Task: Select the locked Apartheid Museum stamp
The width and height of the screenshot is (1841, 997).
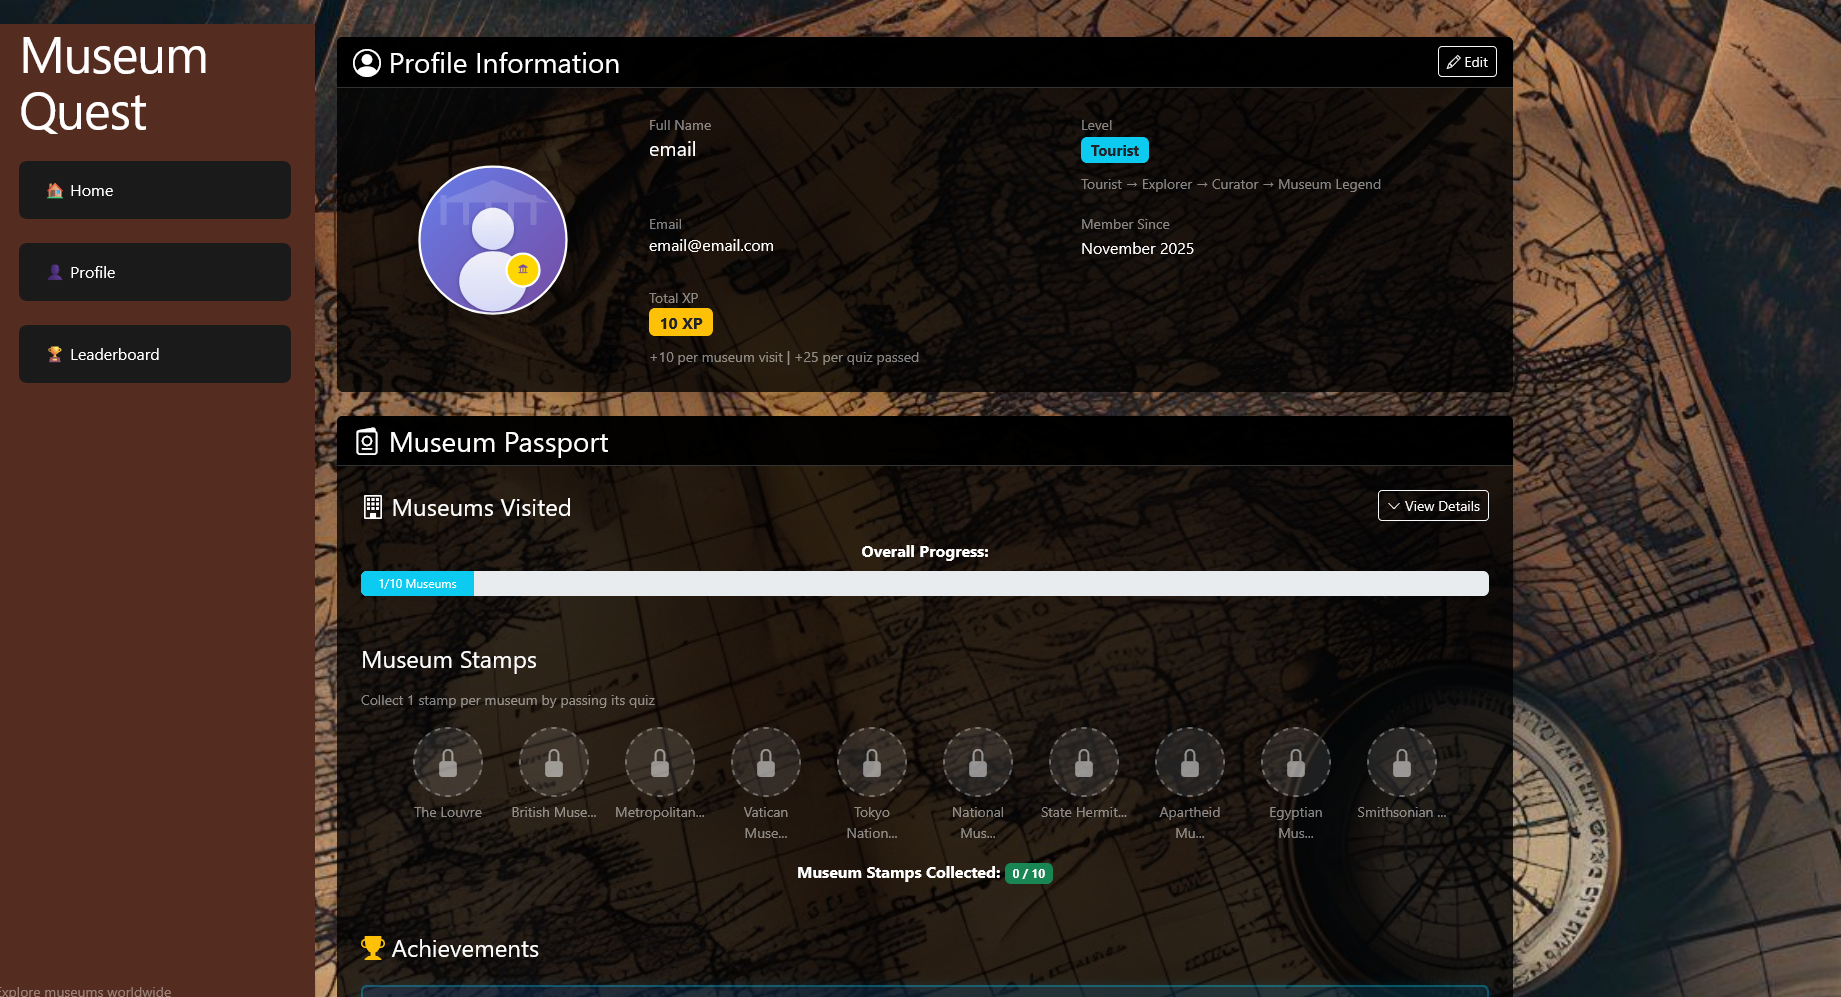Action: pos(1190,762)
